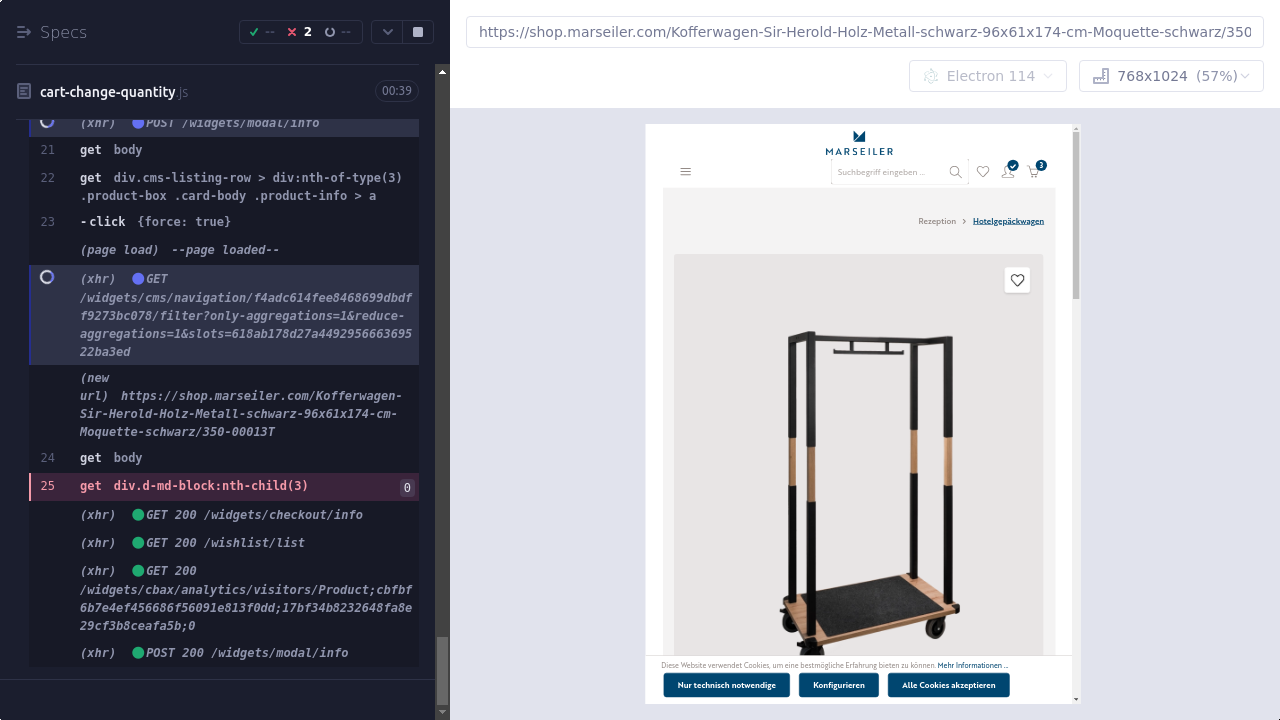Image resolution: width=1280 pixels, height=720 pixels.
Task: Click the 'Konfigurieren' cookie button
Action: 838,685
